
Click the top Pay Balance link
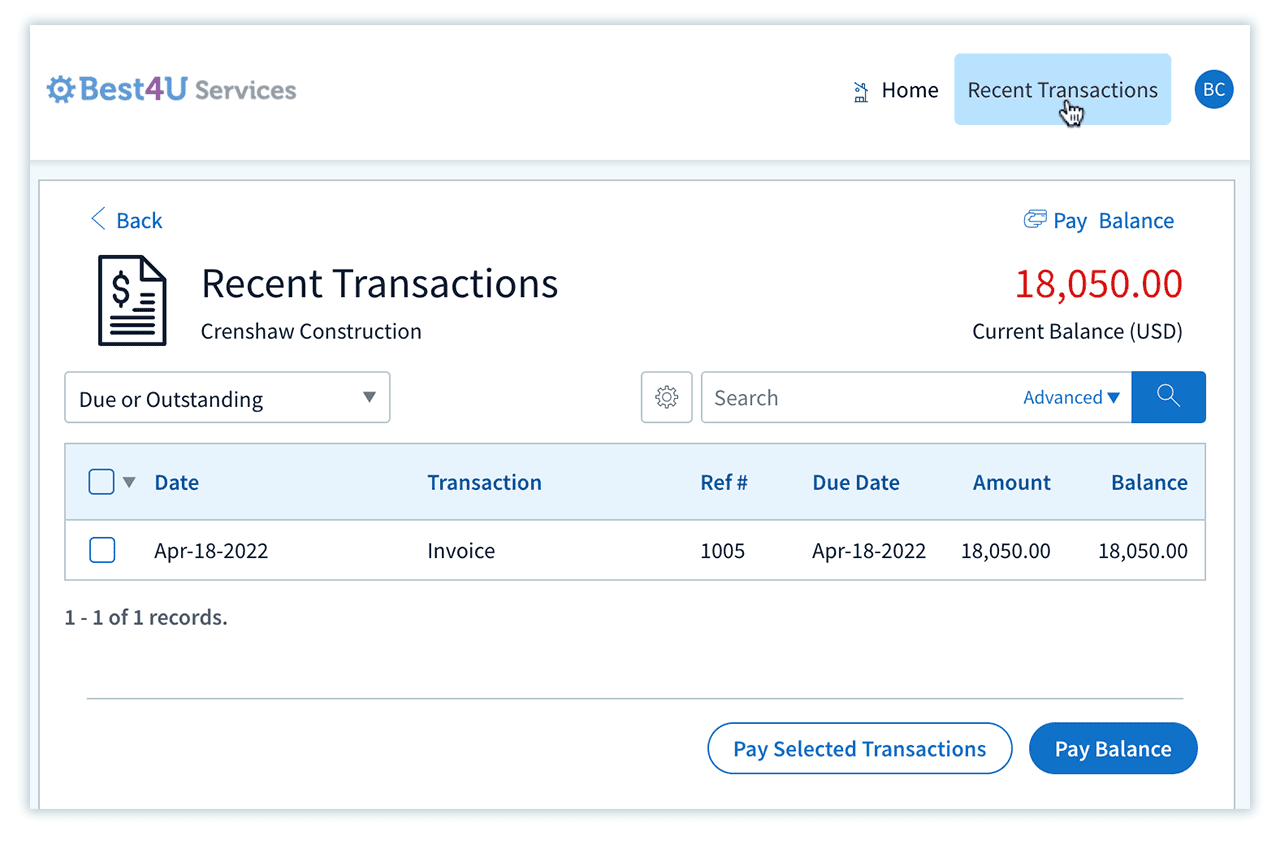1112,221
